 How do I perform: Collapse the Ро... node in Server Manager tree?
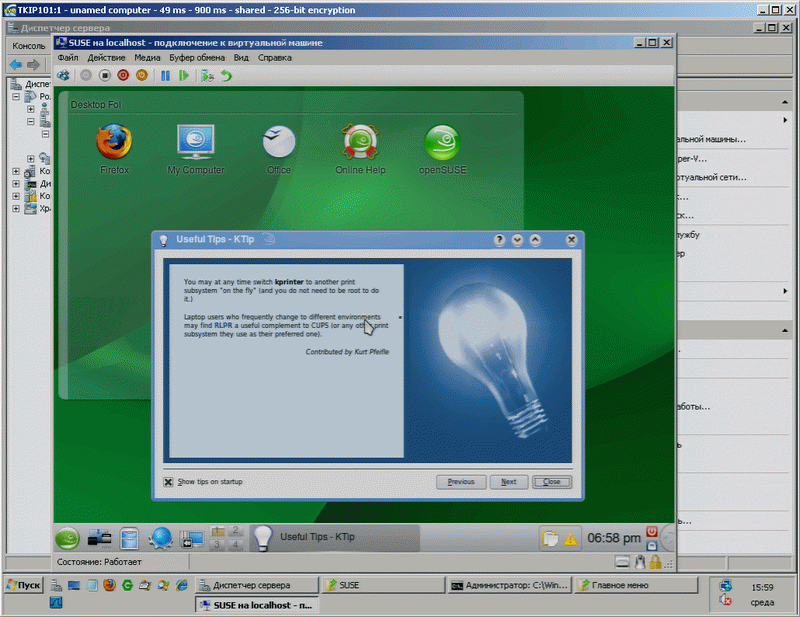coord(16,96)
